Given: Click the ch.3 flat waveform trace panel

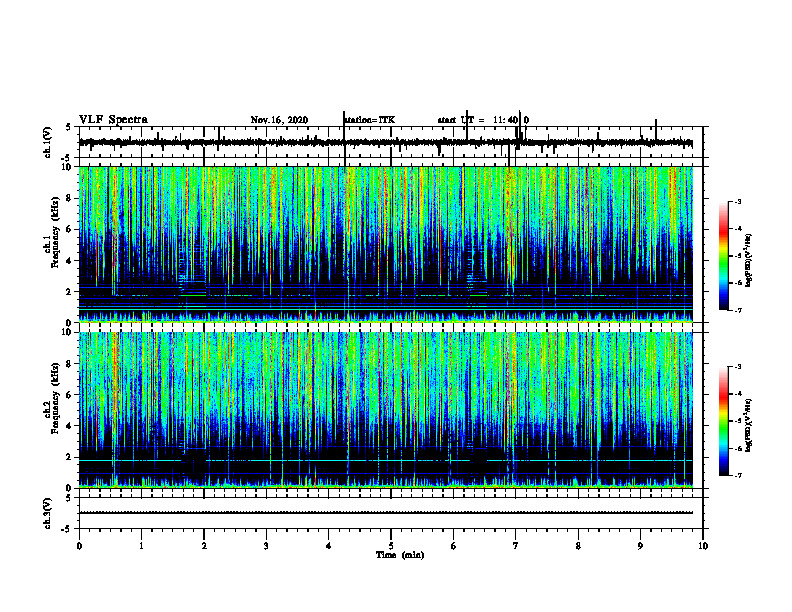Looking at the screenshot, I should [x=391, y=513].
